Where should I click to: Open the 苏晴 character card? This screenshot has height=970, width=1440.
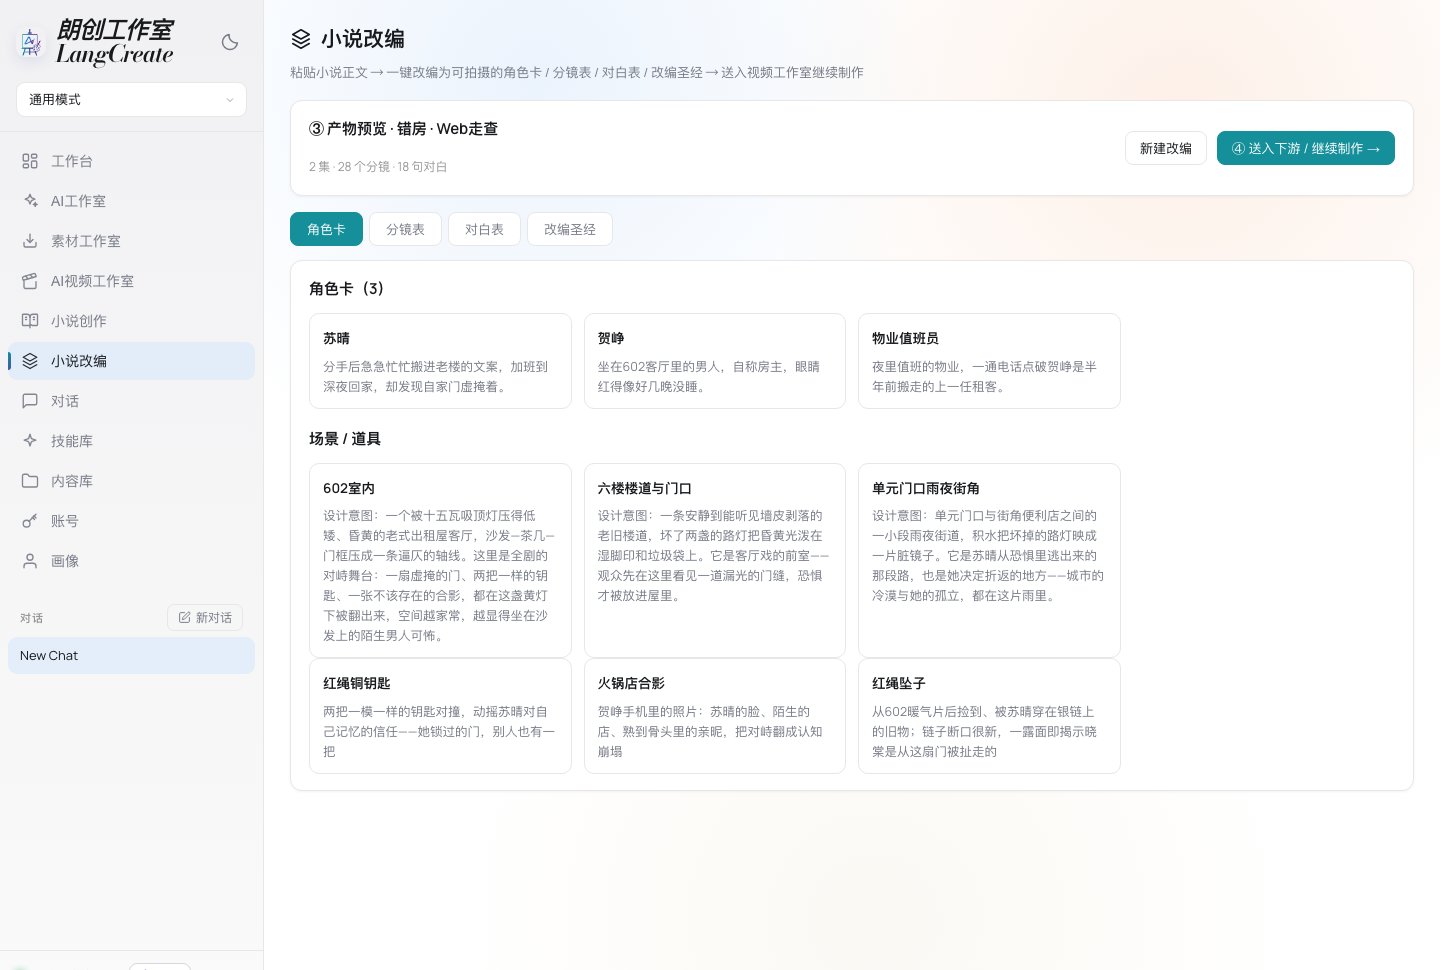[x=440, y=361]
